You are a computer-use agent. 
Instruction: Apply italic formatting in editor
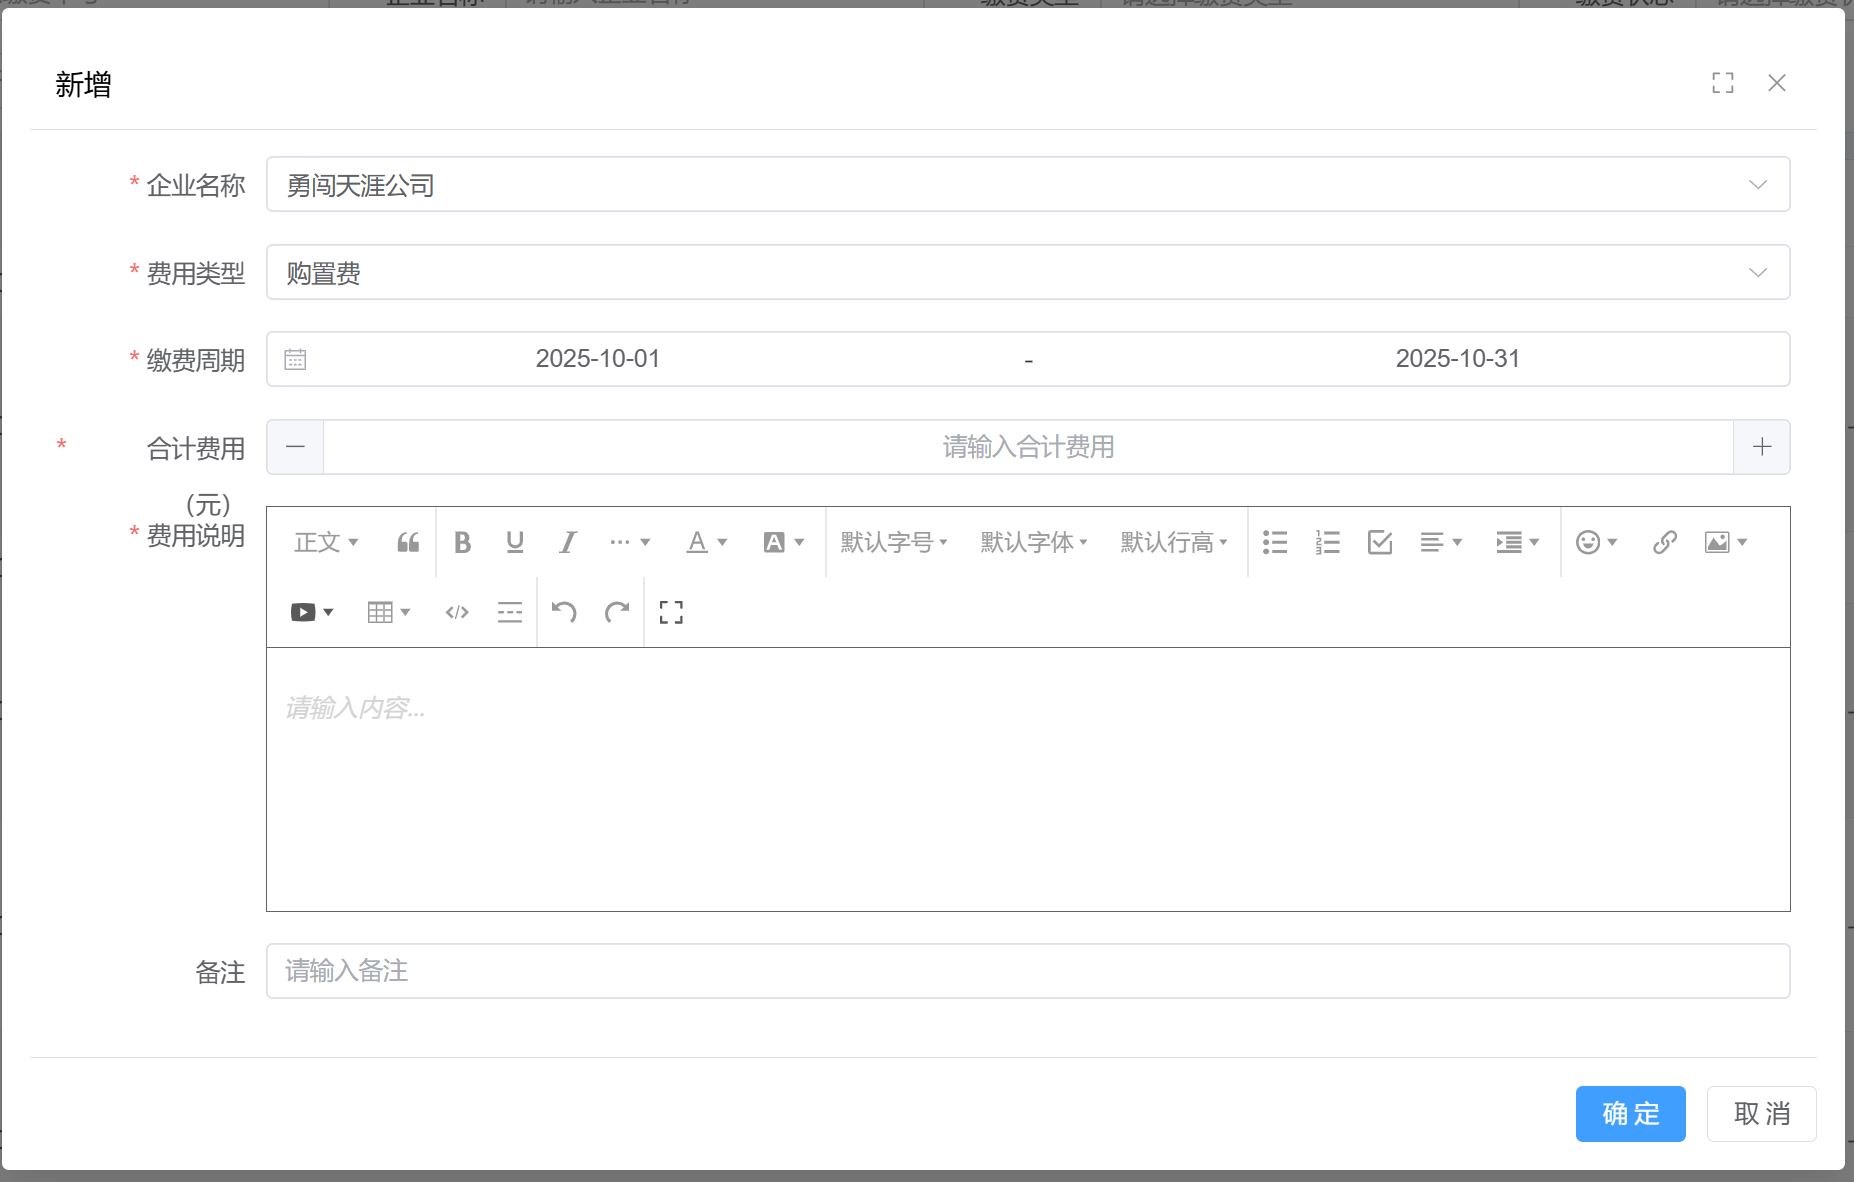pyautogui.click(x=568, y=542)
